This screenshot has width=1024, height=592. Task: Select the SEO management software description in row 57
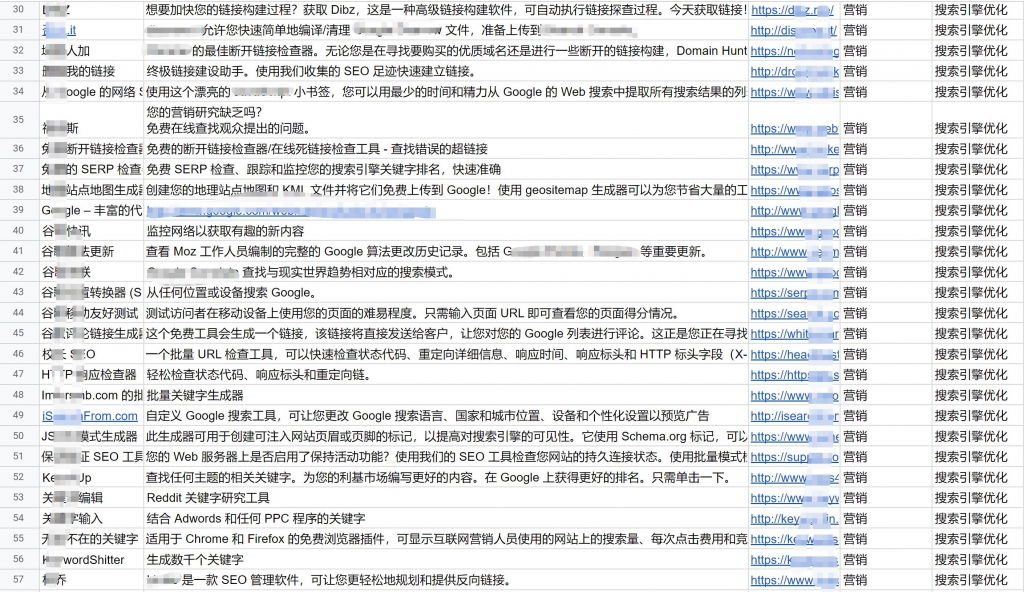click(446, 580)
